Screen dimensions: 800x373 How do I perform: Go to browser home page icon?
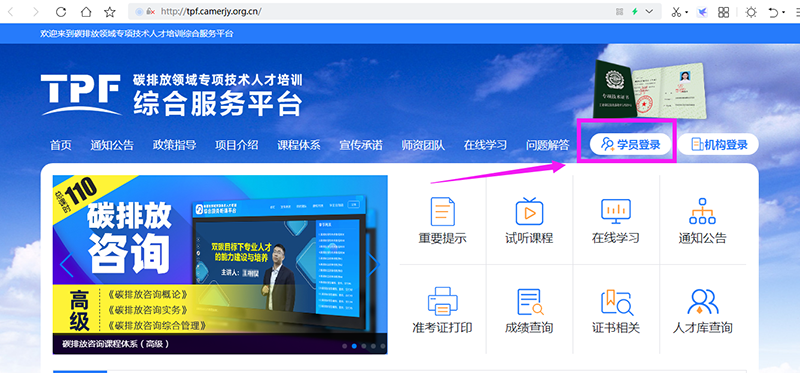[x=86, y=12]
